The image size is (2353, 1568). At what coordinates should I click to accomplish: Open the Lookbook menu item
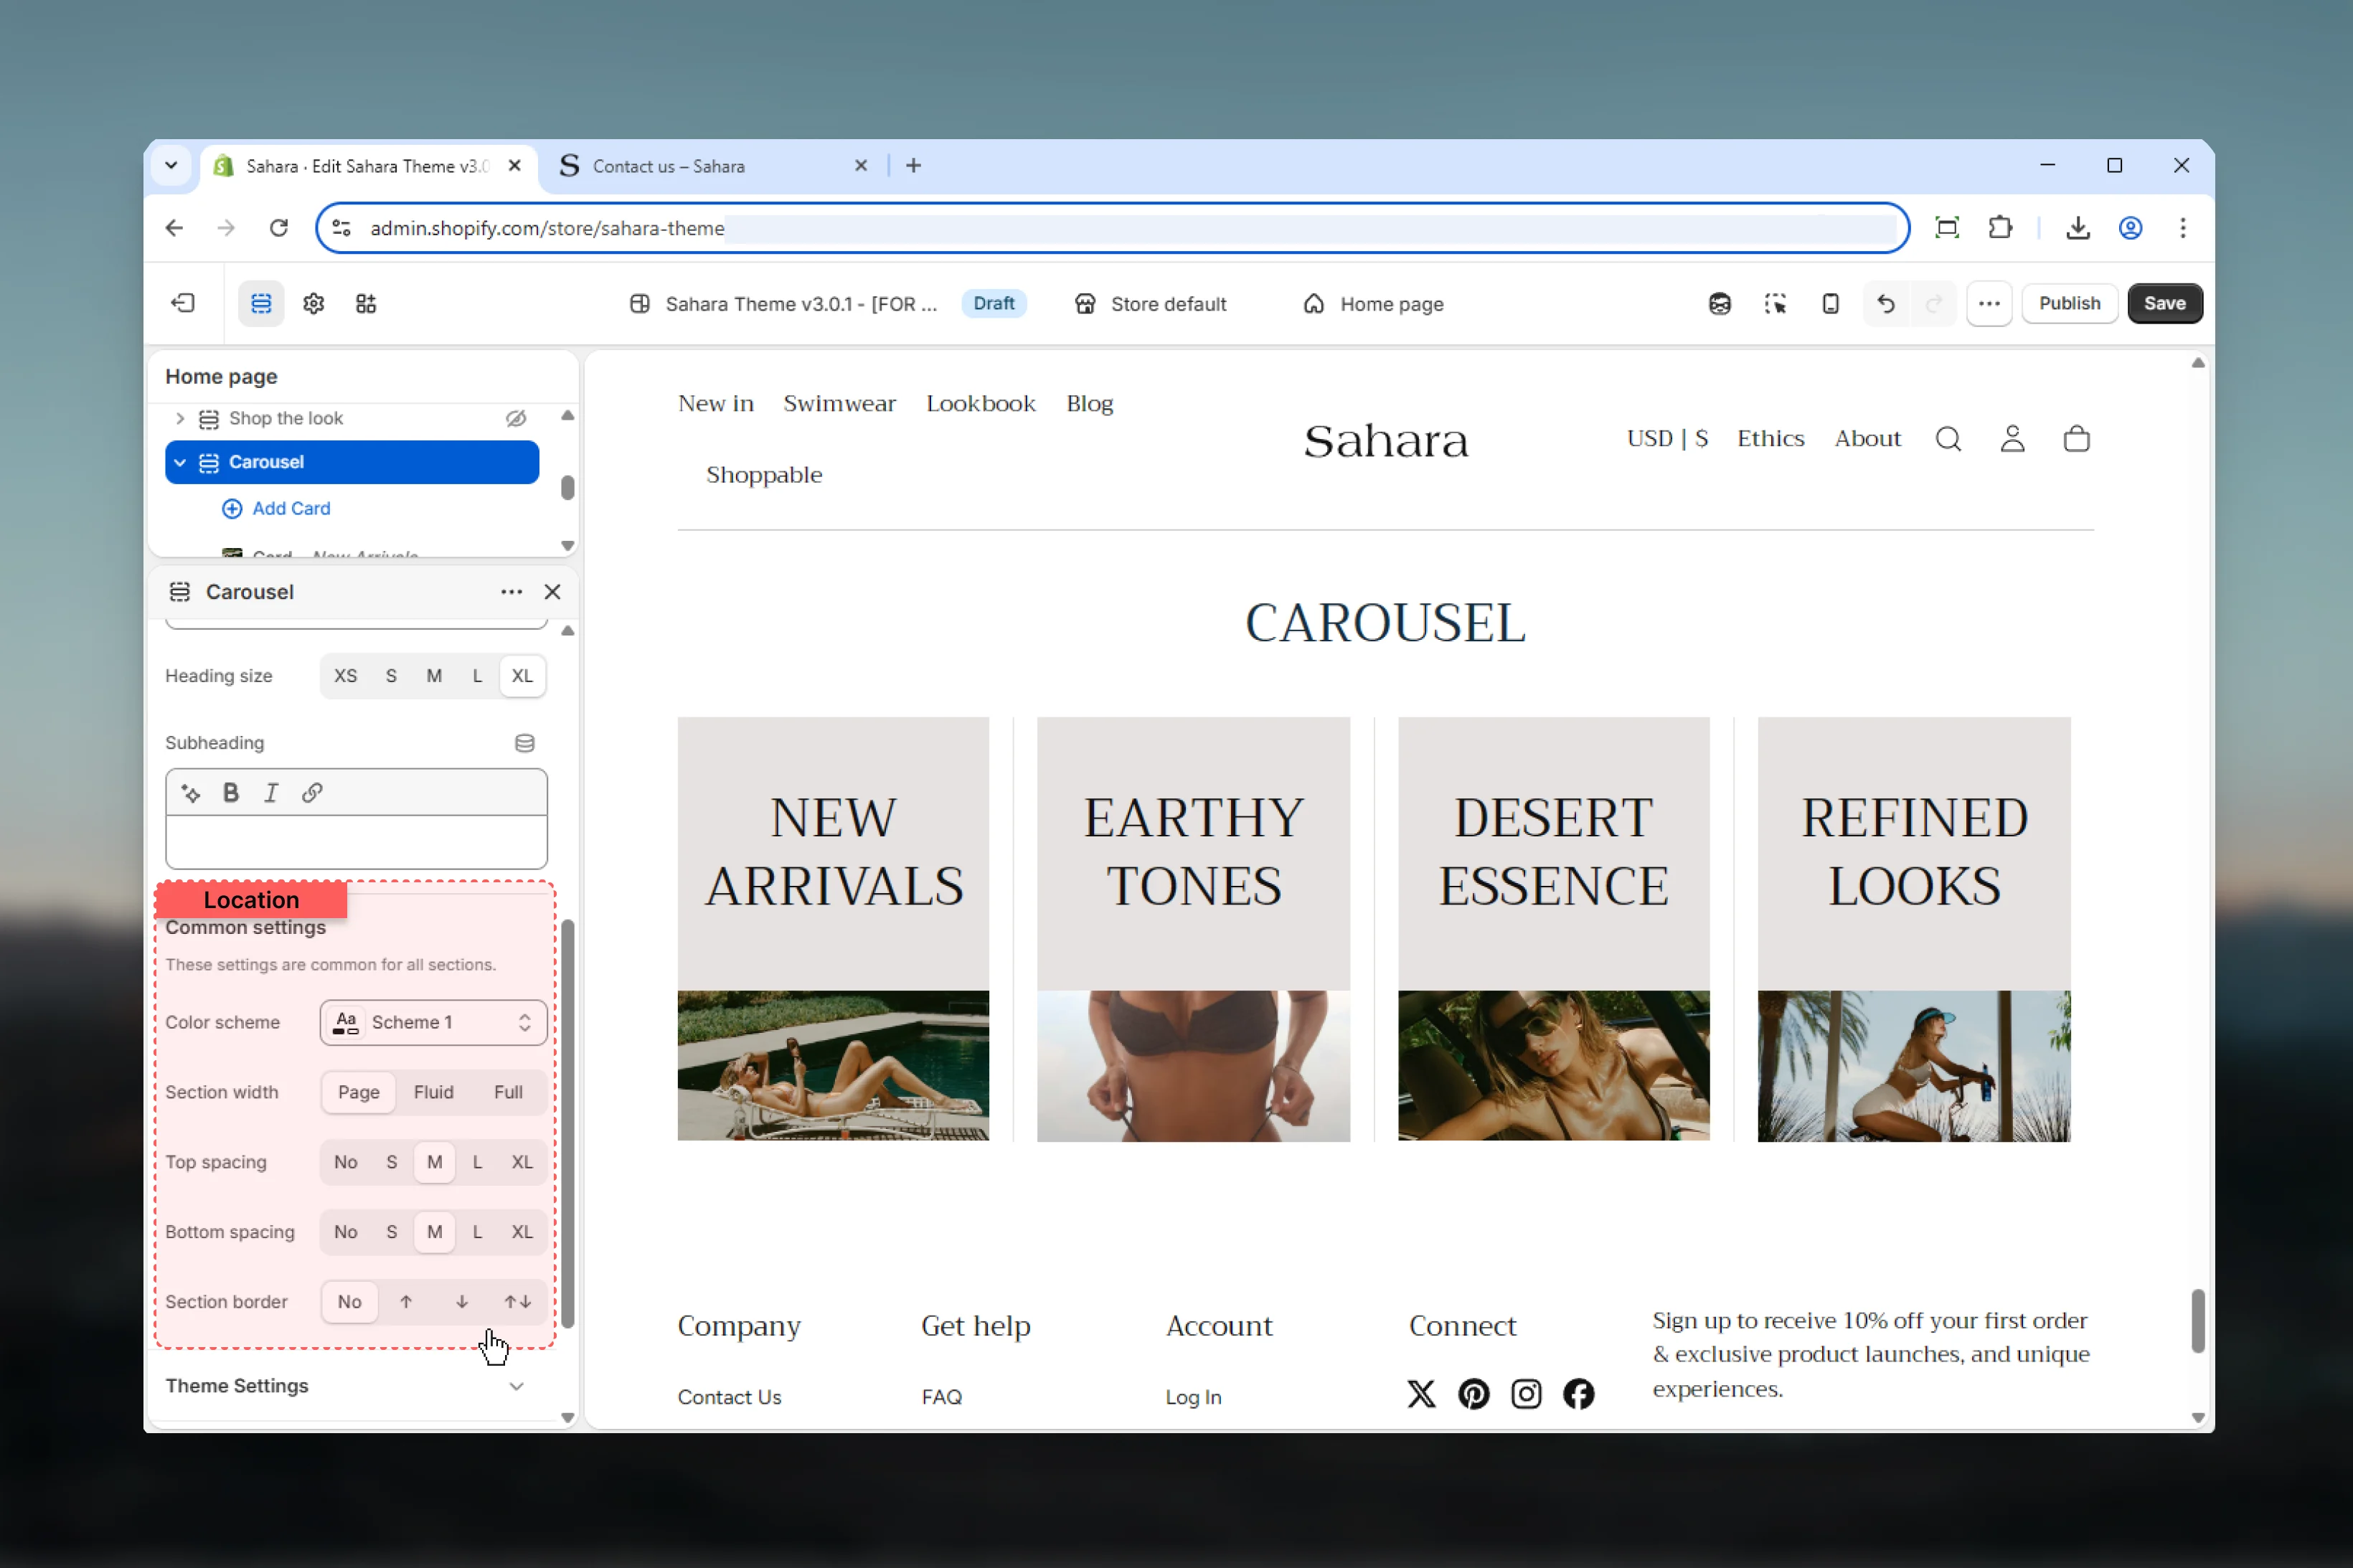980,403
